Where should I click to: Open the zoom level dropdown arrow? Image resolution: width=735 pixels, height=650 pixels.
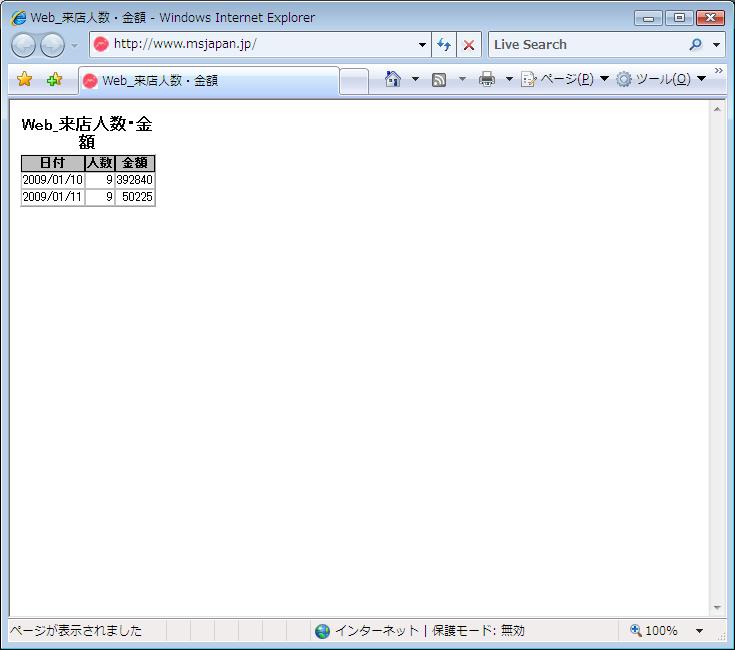(x=699, y=631)
